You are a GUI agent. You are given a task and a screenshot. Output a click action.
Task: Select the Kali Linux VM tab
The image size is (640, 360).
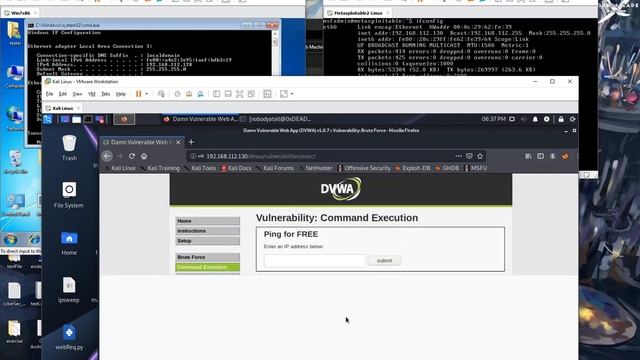pos(62,108)
